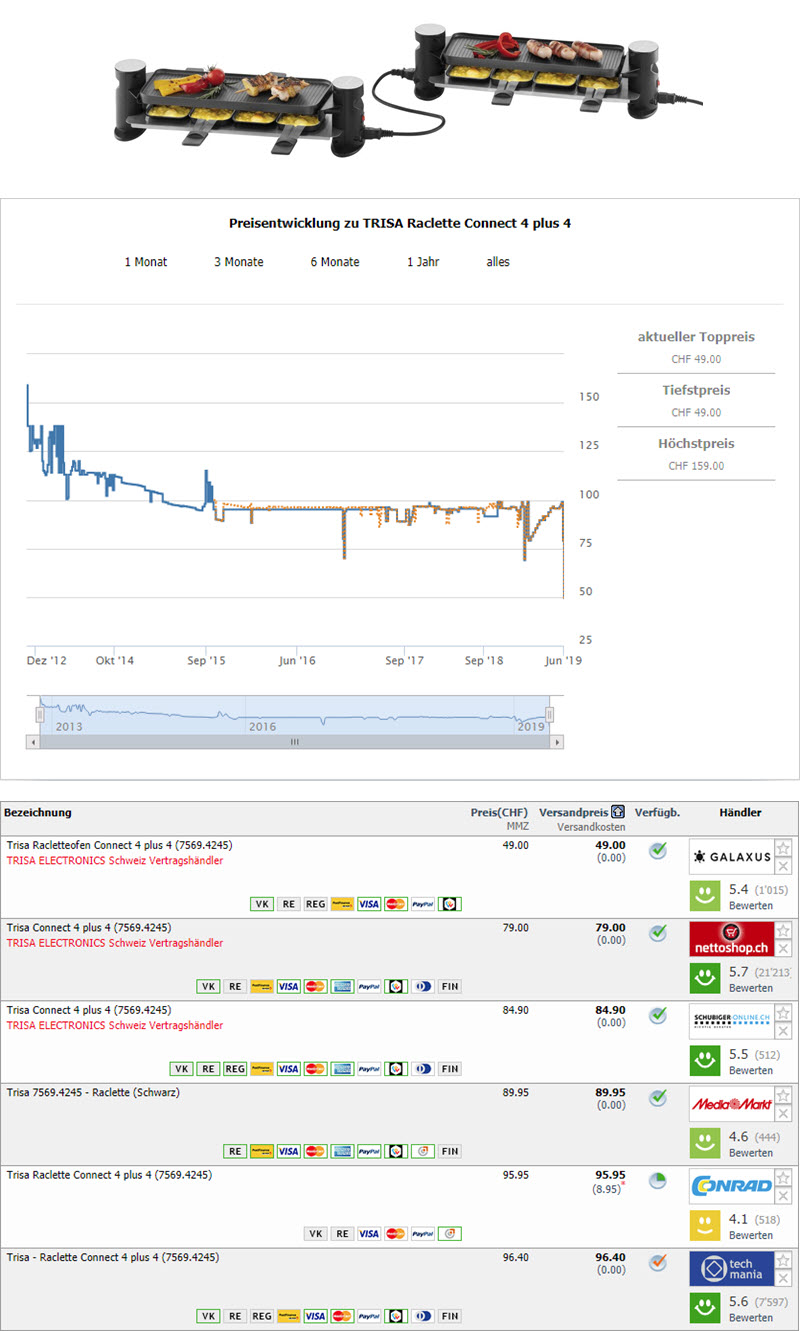Viewport: 800px width, 1331px height.
Task: Click the MediaMarkt merchant logo
Action: tap(731, 1104)
